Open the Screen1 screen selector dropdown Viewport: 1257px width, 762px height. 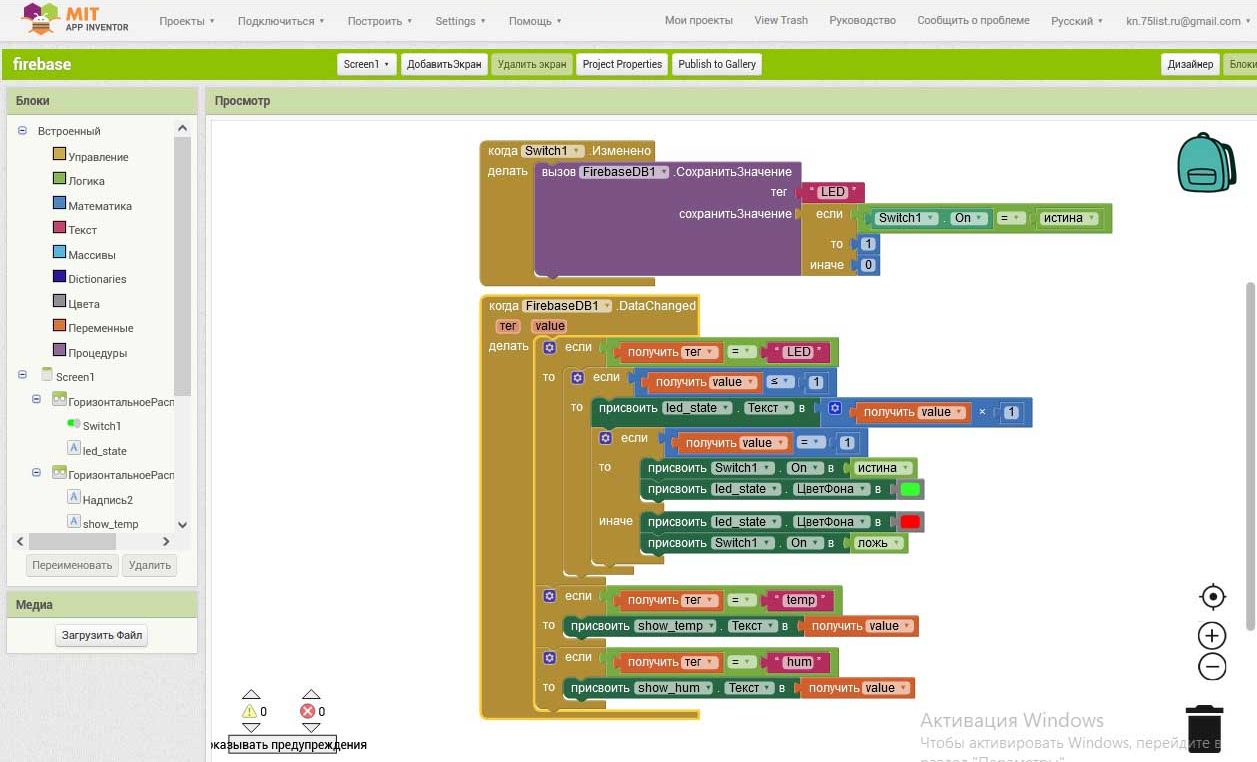(x=367, y=64)
